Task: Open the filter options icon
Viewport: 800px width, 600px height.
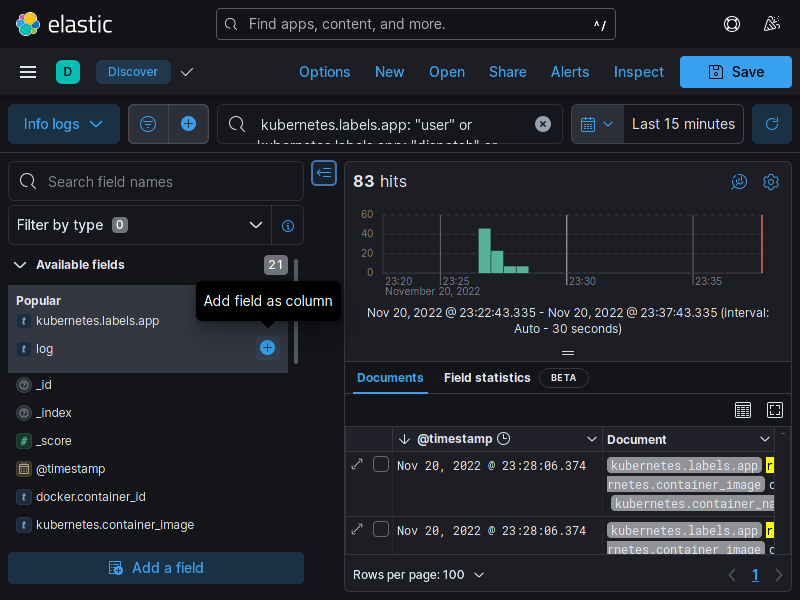Action: (x=148, y=124)
